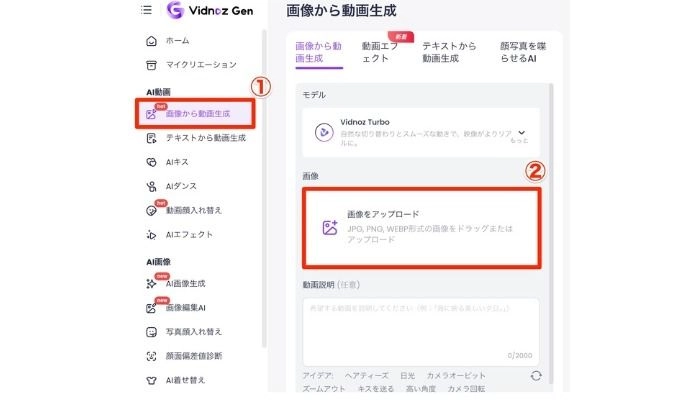Click the キスを送る idea suggestion
The width and height of the screenshot is (700, 400).
[x=376, y=389]
